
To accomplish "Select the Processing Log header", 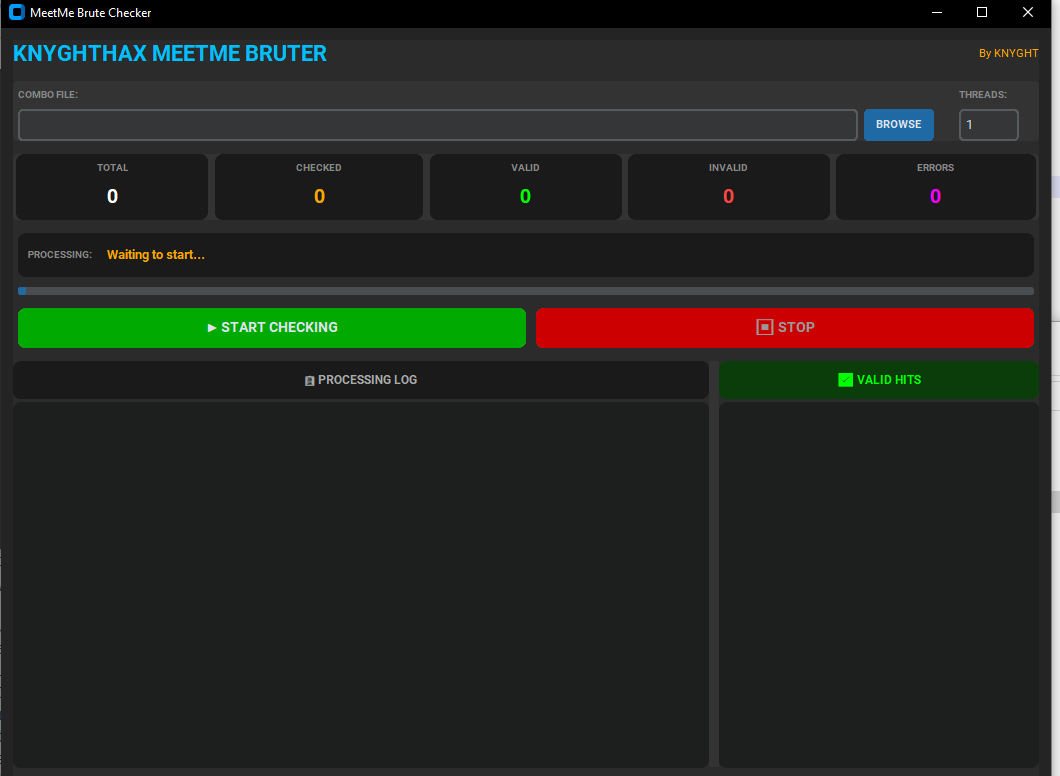I will coord(361,380).
